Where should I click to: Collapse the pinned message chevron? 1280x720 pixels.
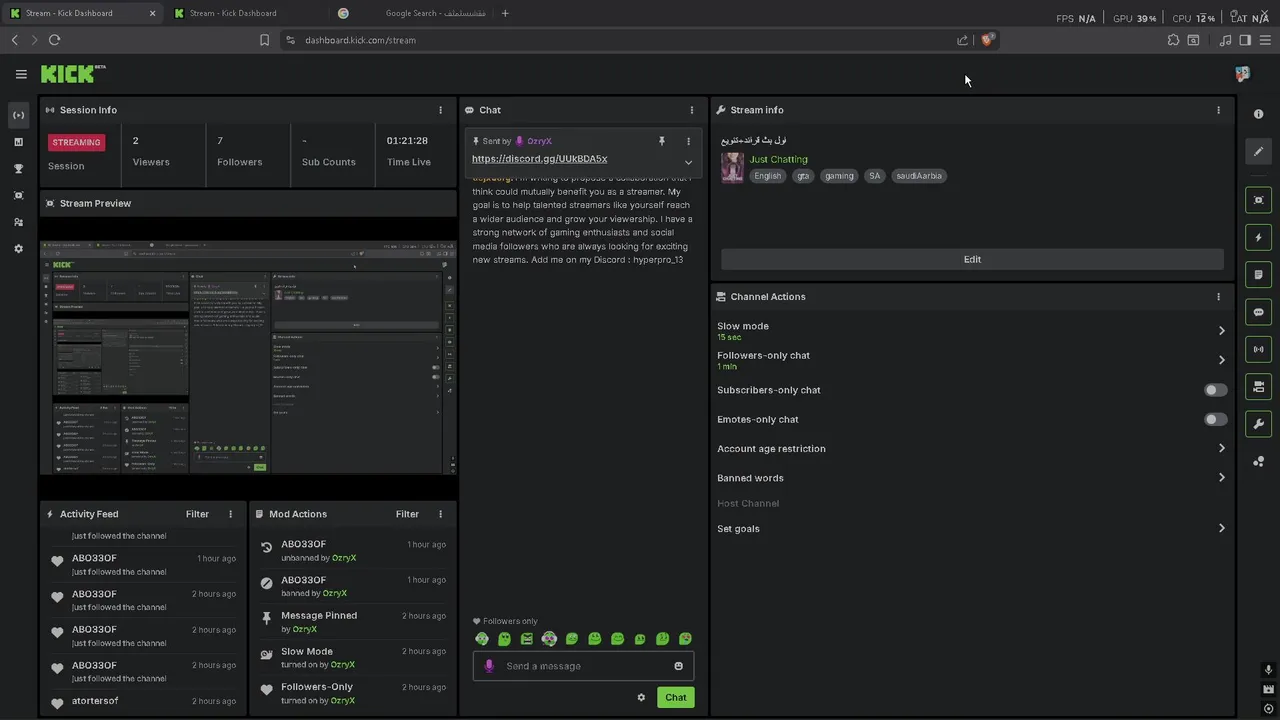click(688, 162)
